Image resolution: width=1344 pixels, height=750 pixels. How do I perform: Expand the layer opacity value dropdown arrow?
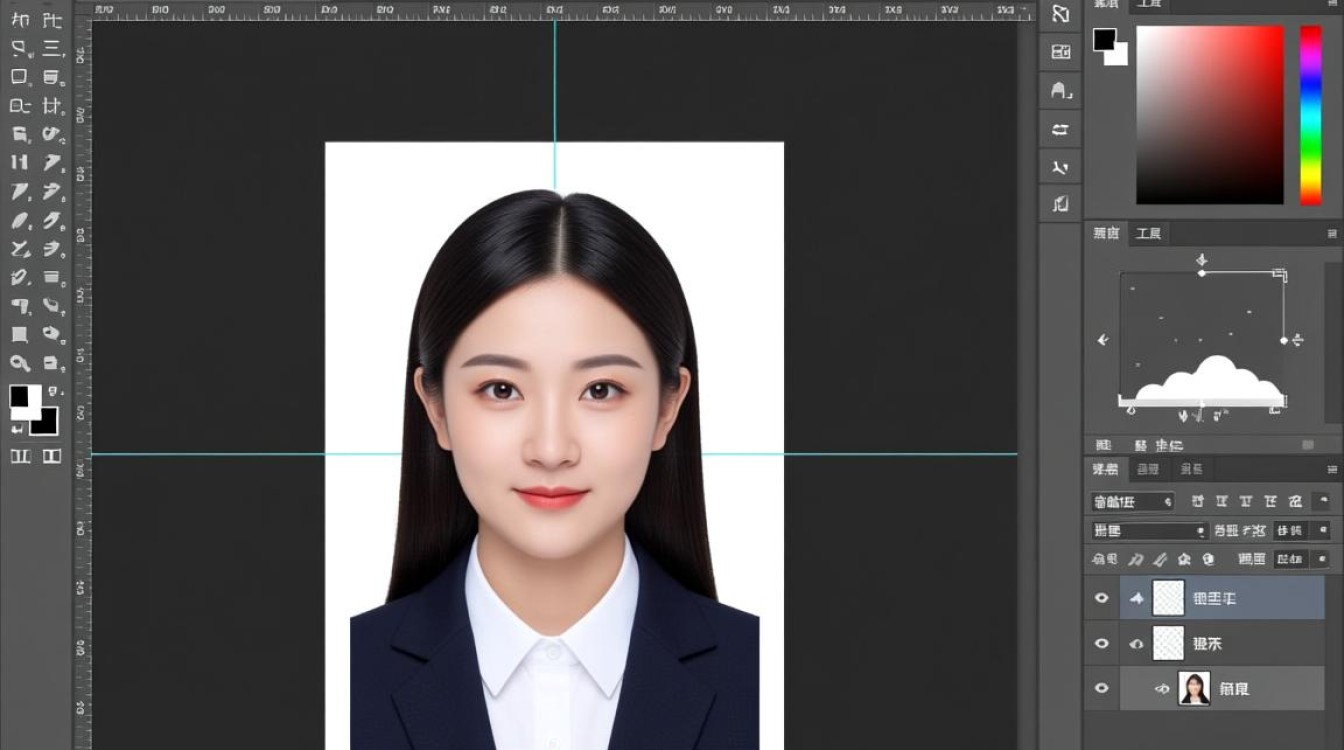(x=1323, y=531)
